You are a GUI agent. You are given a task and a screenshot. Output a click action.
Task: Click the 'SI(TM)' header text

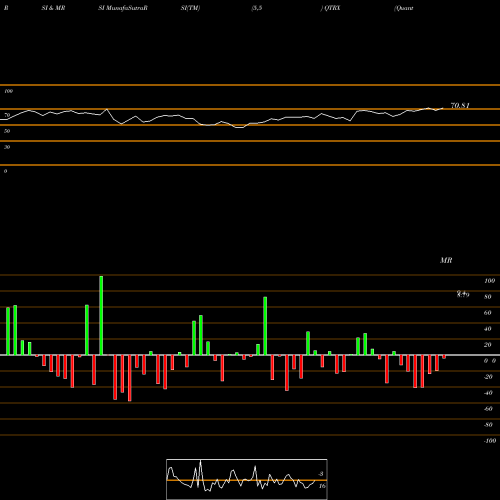click(190, 8)
